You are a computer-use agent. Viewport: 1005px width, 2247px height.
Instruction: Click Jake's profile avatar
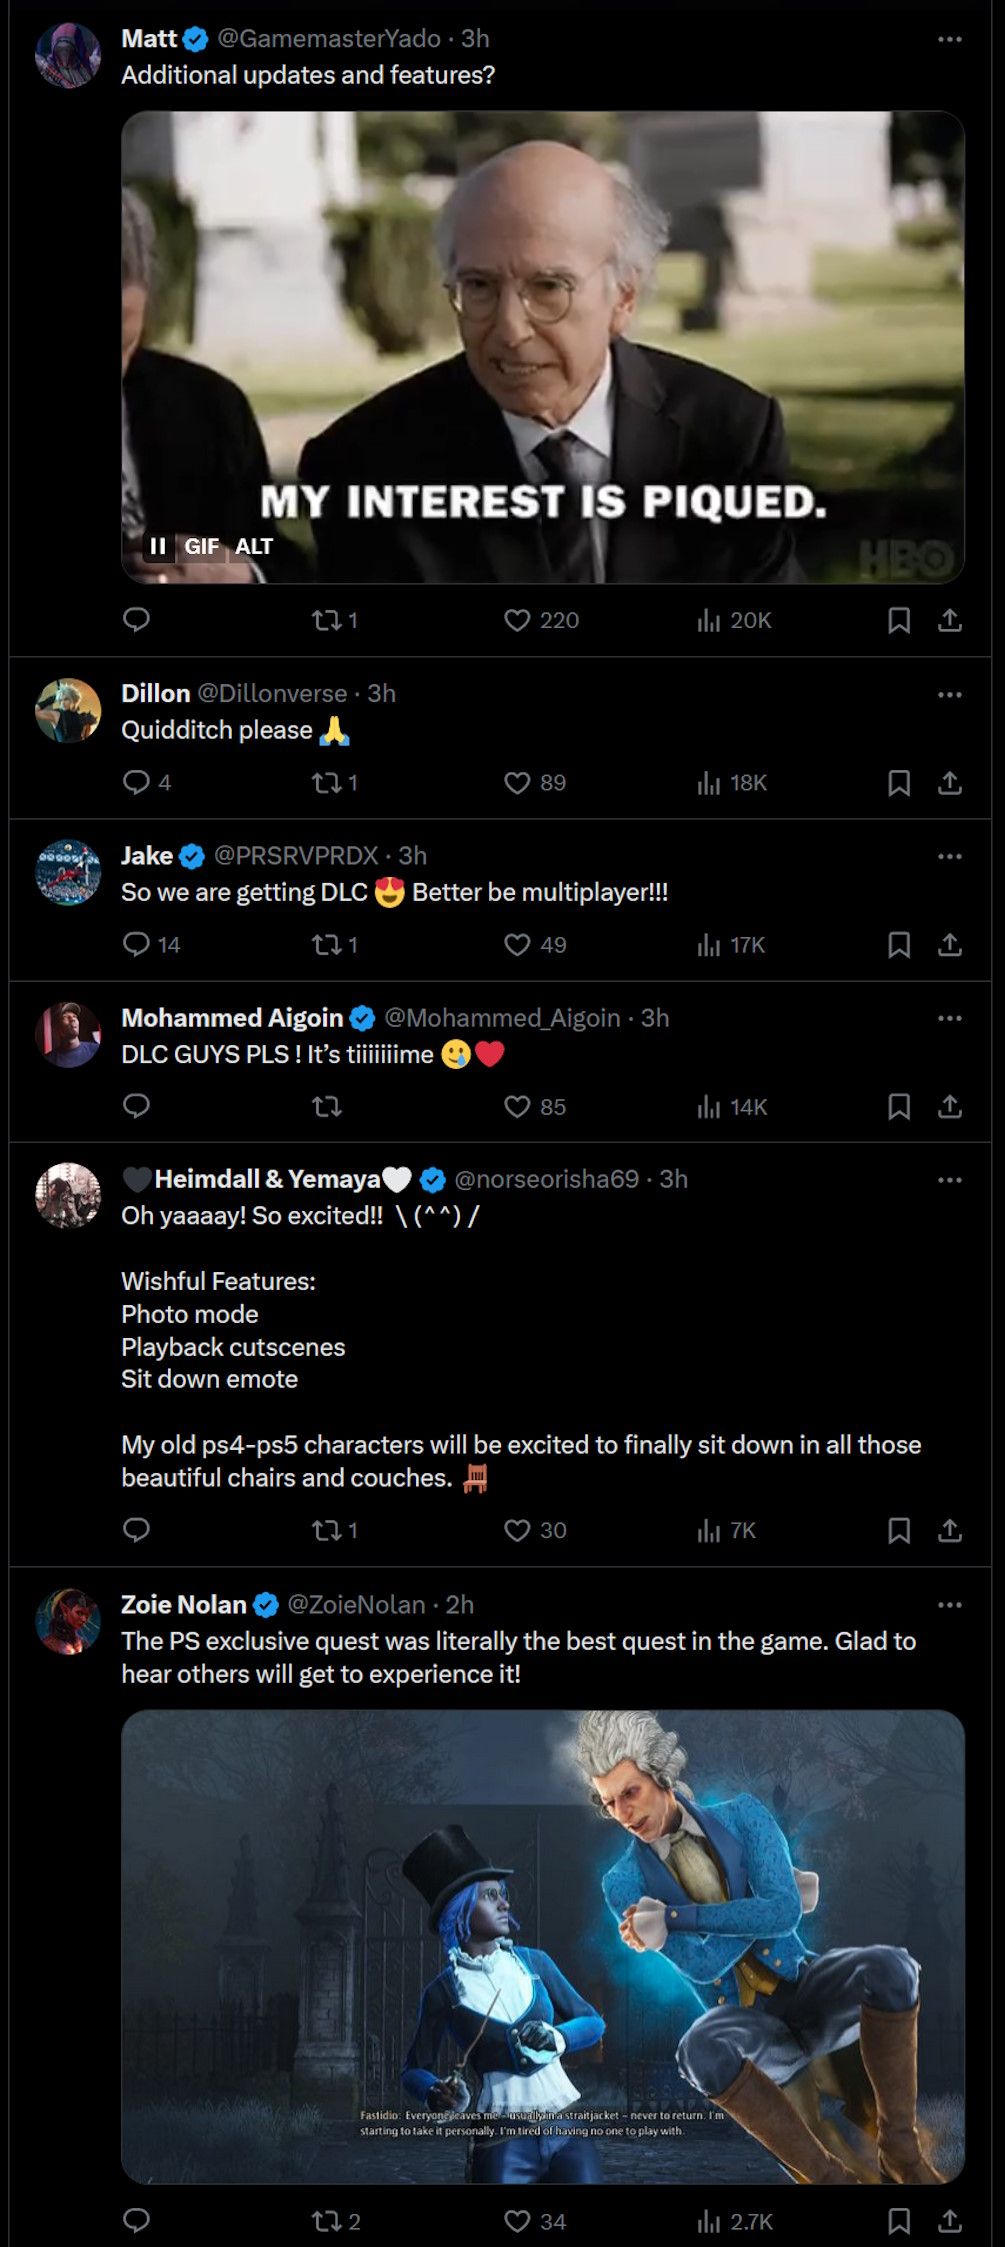[x=68, y=872]
